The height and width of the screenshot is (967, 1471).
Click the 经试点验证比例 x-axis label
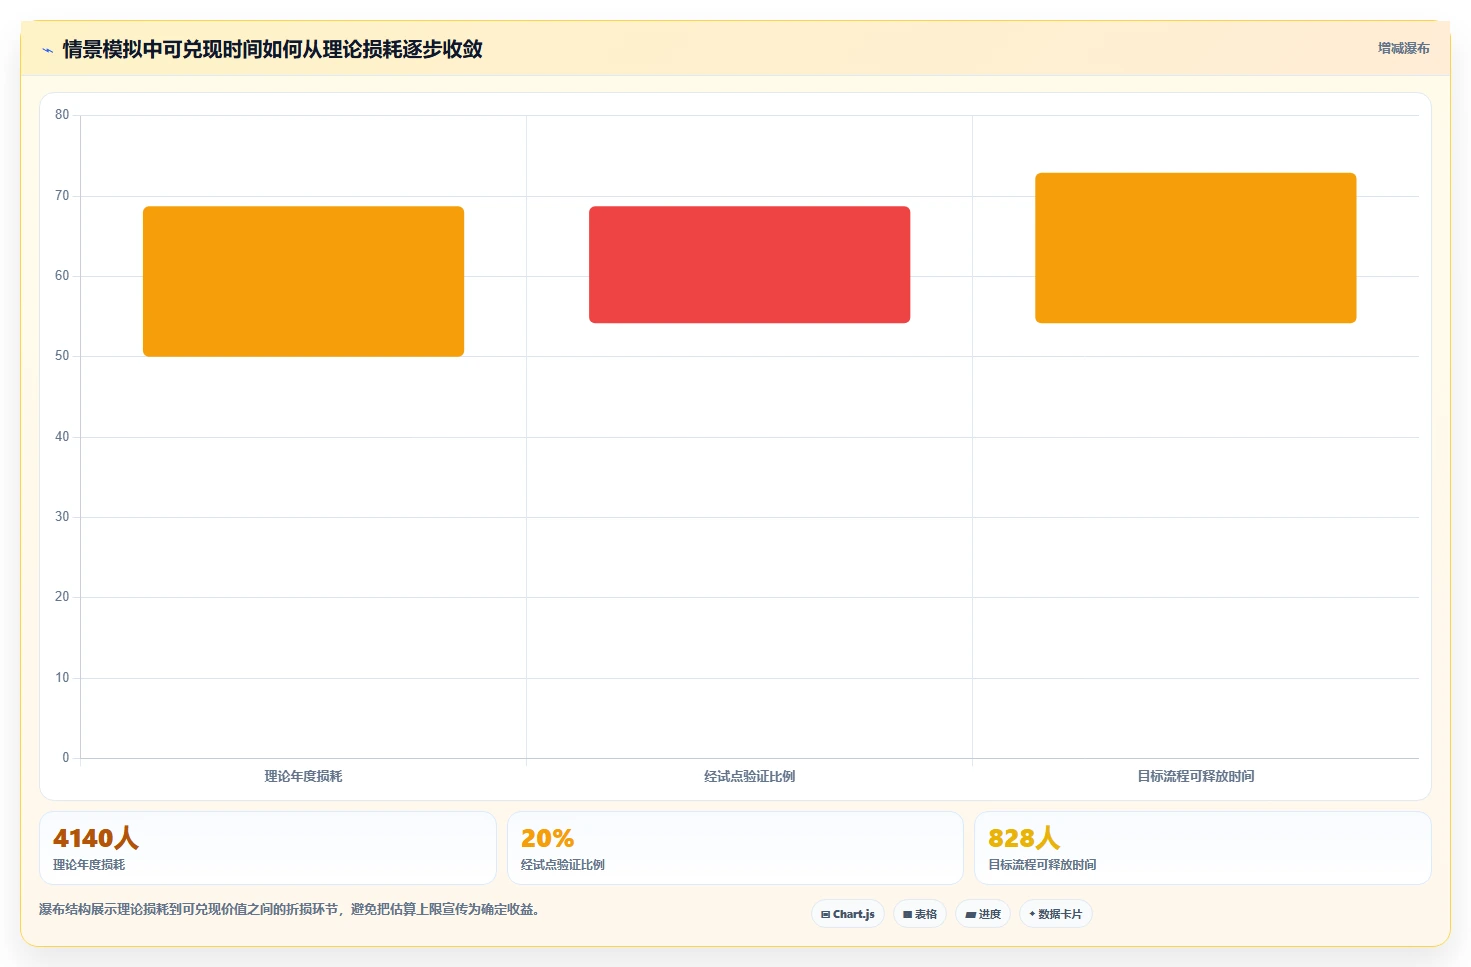tap(749, 776)
